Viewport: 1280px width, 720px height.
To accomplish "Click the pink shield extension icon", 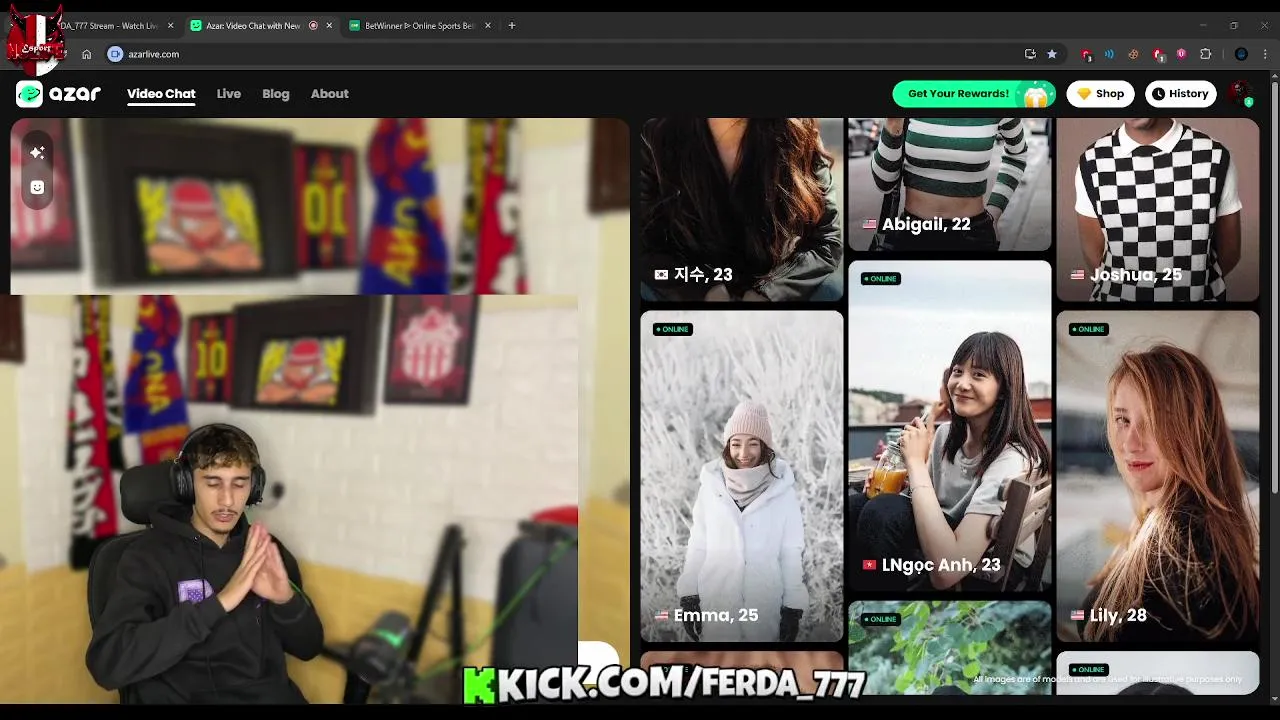I will (1182, 54).
